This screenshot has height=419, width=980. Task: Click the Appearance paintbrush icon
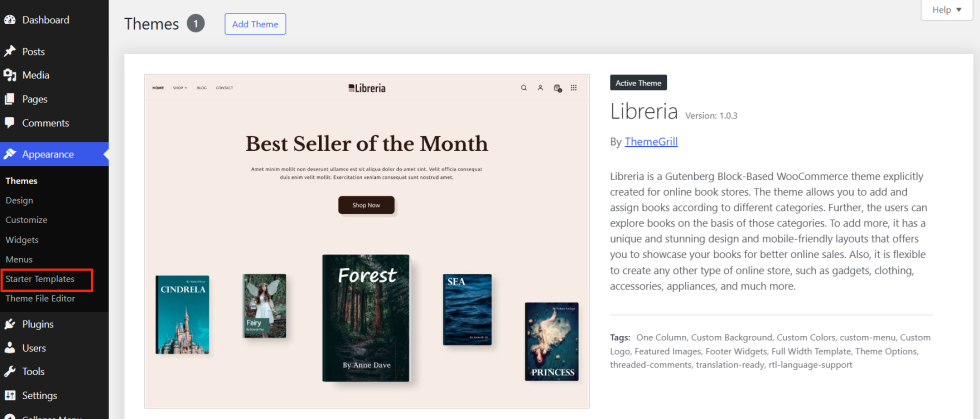coord(10,155)
